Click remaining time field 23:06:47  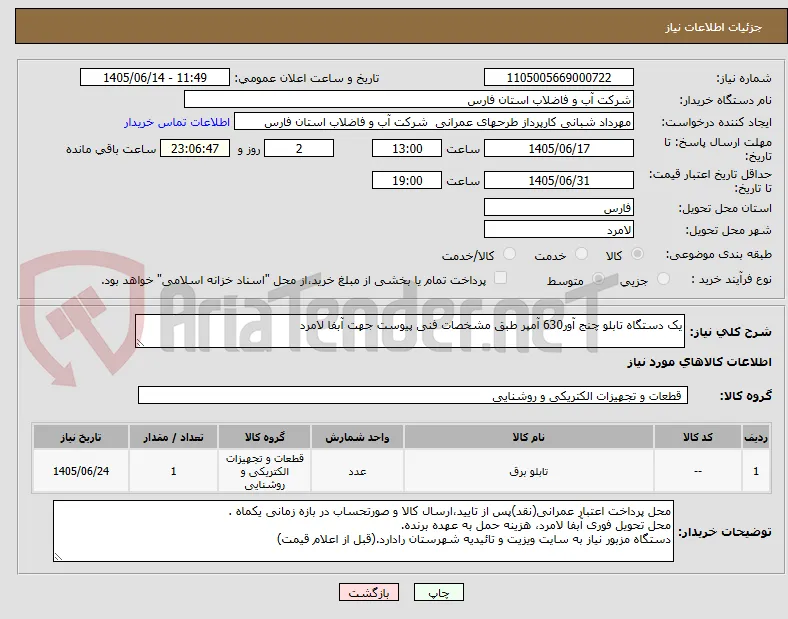click(x=195, y=149)
